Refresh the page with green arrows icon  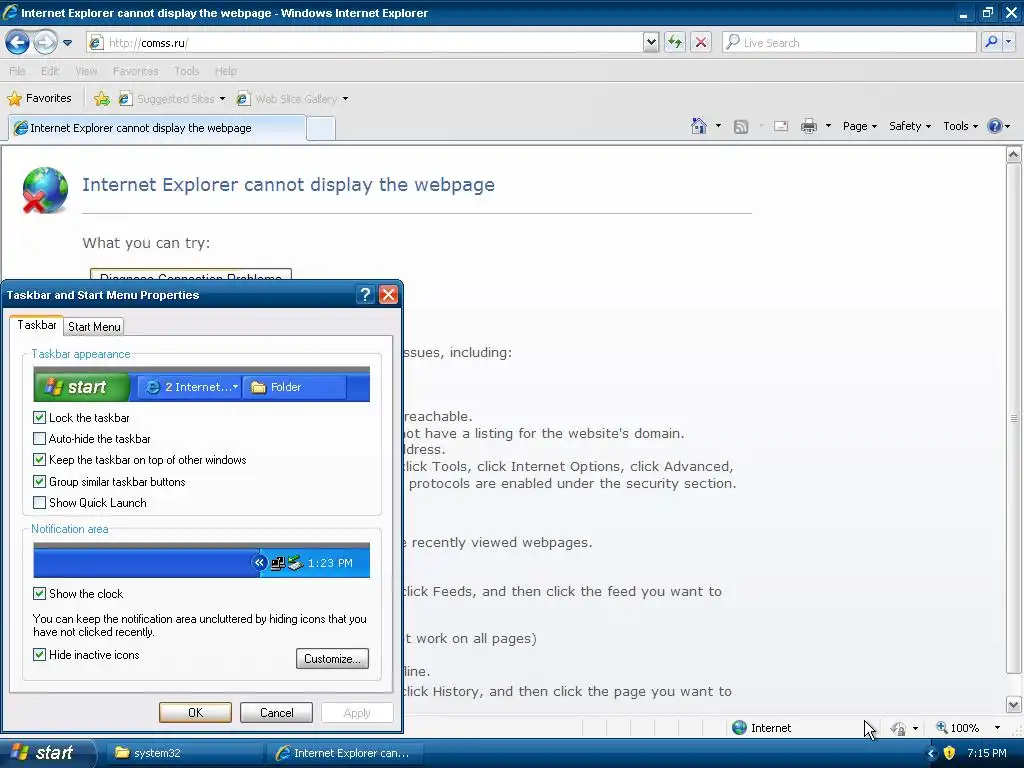[x=675, y=43]
